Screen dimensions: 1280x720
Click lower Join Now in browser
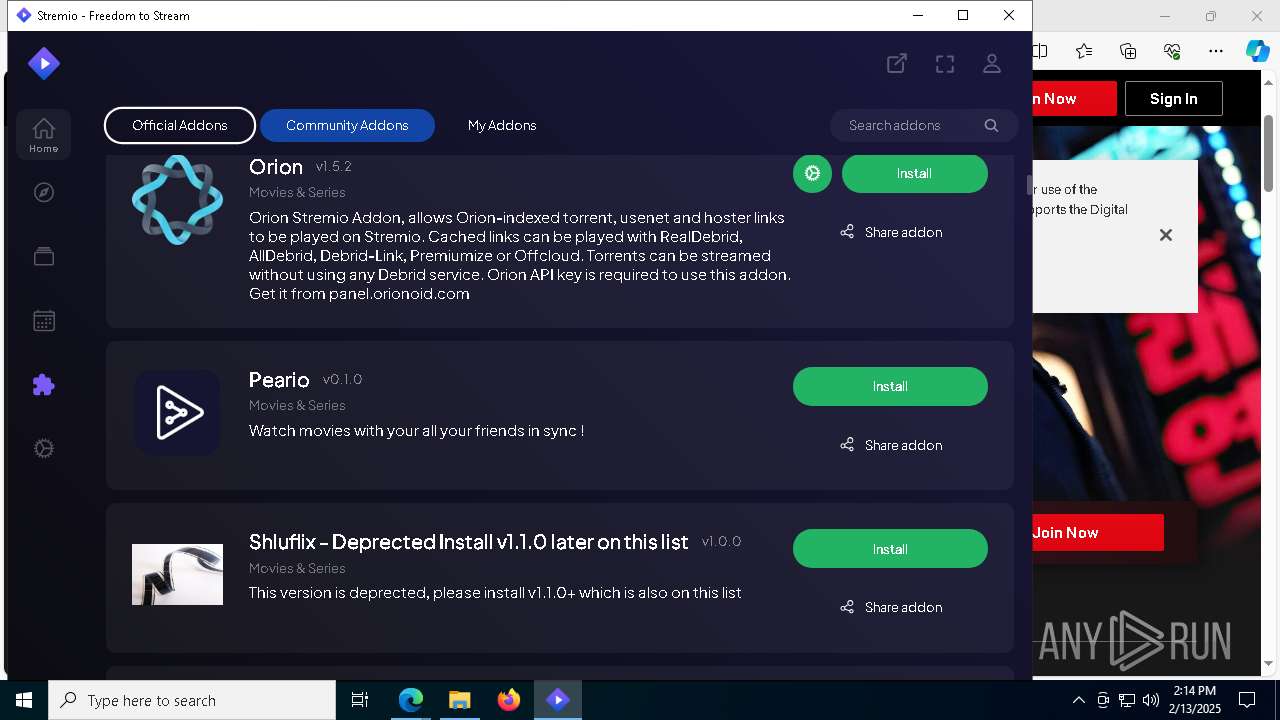(1098, 532)
